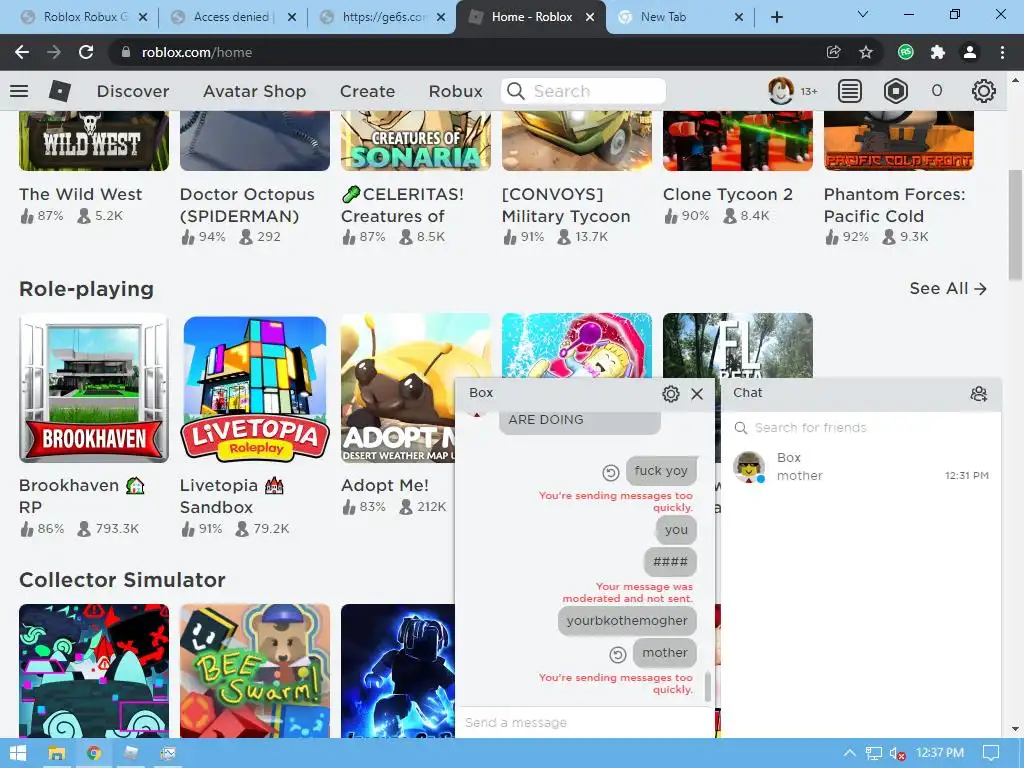Image resolution: width=1024 pixels, height=768 pixels.
Task: Open The Wild West game link
Action: click(80, 194)
